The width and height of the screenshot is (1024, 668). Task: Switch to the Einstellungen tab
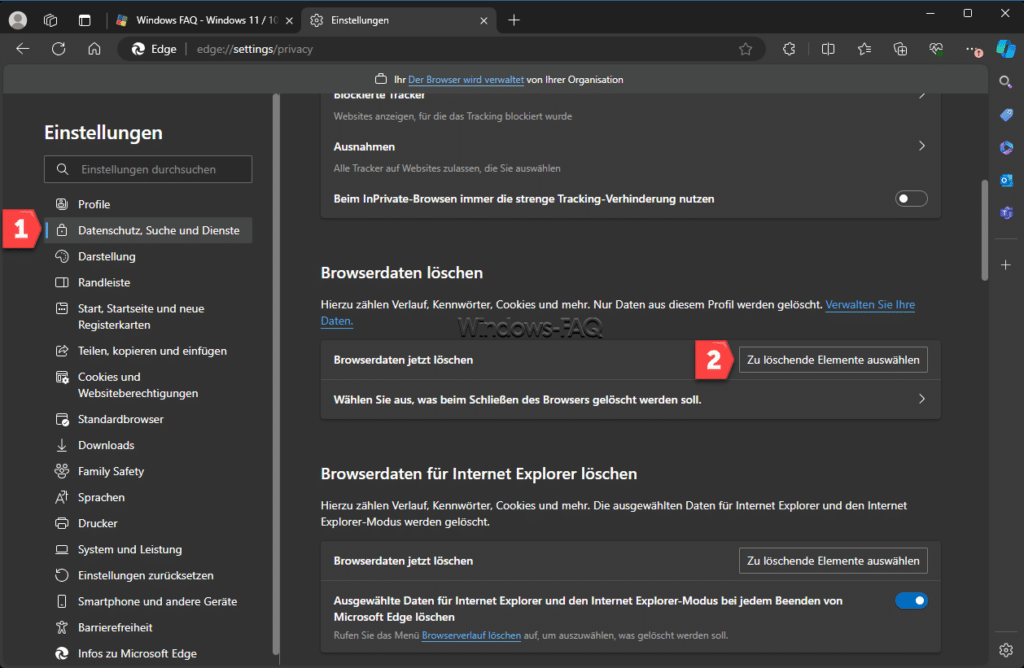tap(398, 20)
